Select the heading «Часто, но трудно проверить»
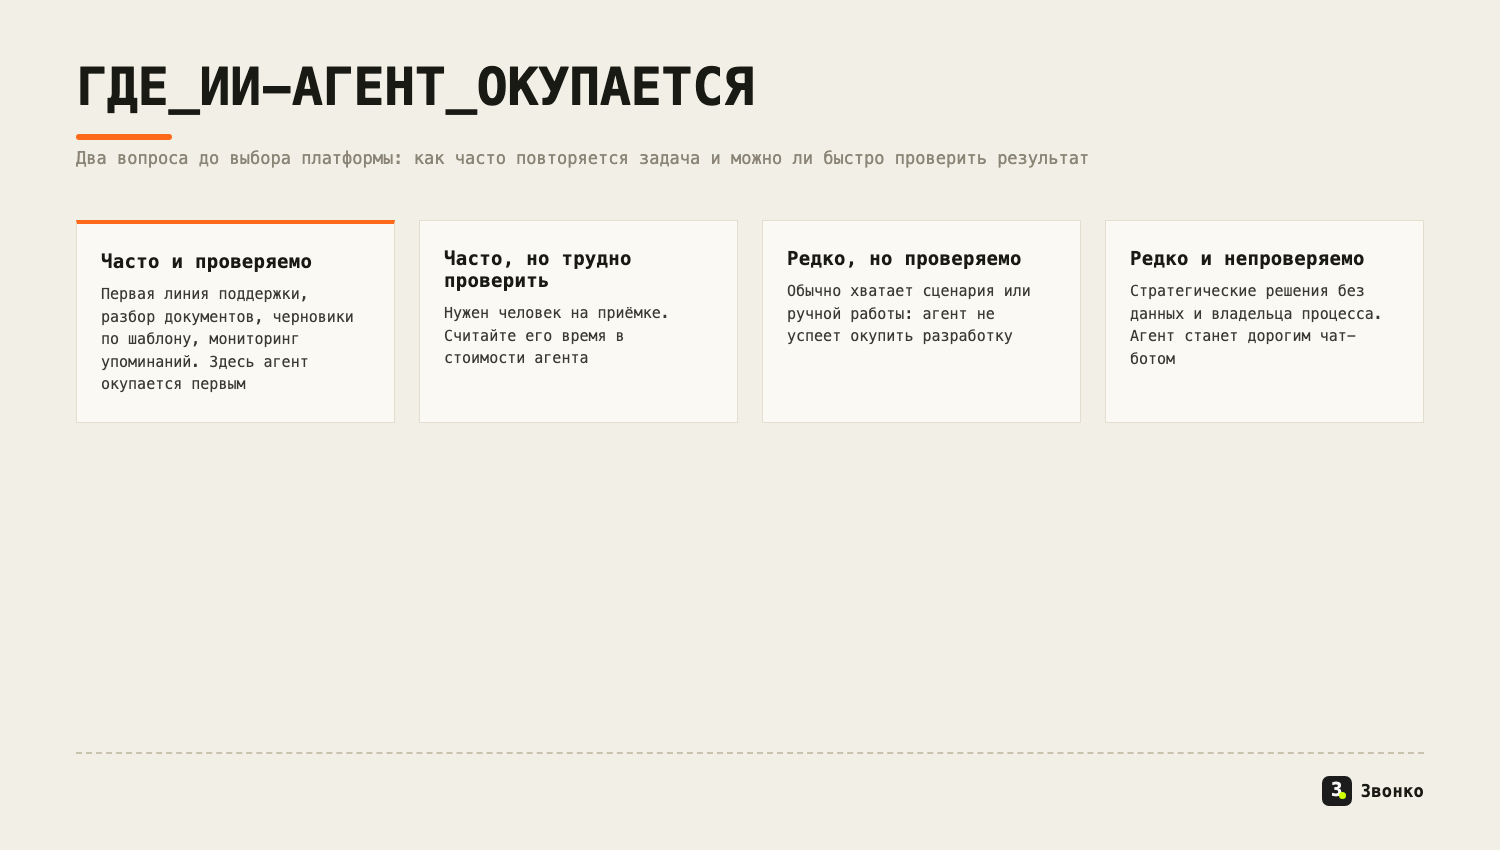 [x=538, y=269]
